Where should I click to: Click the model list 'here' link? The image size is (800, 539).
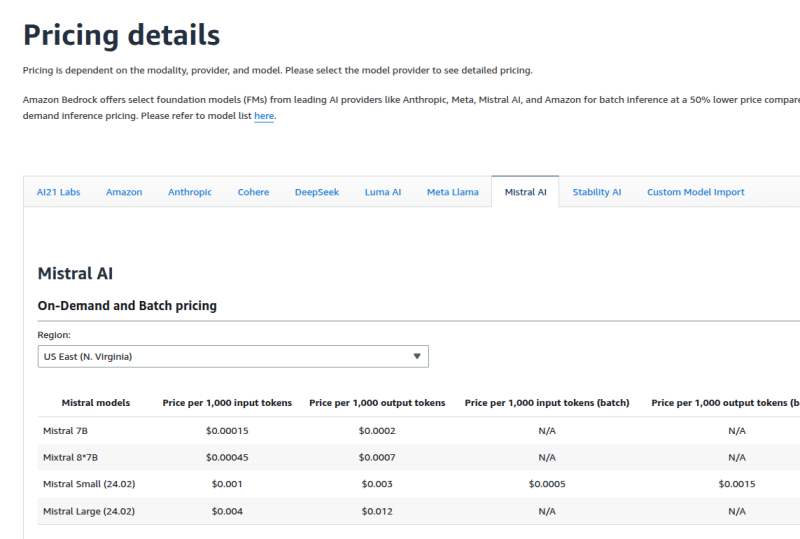click(x=264, y=116)
